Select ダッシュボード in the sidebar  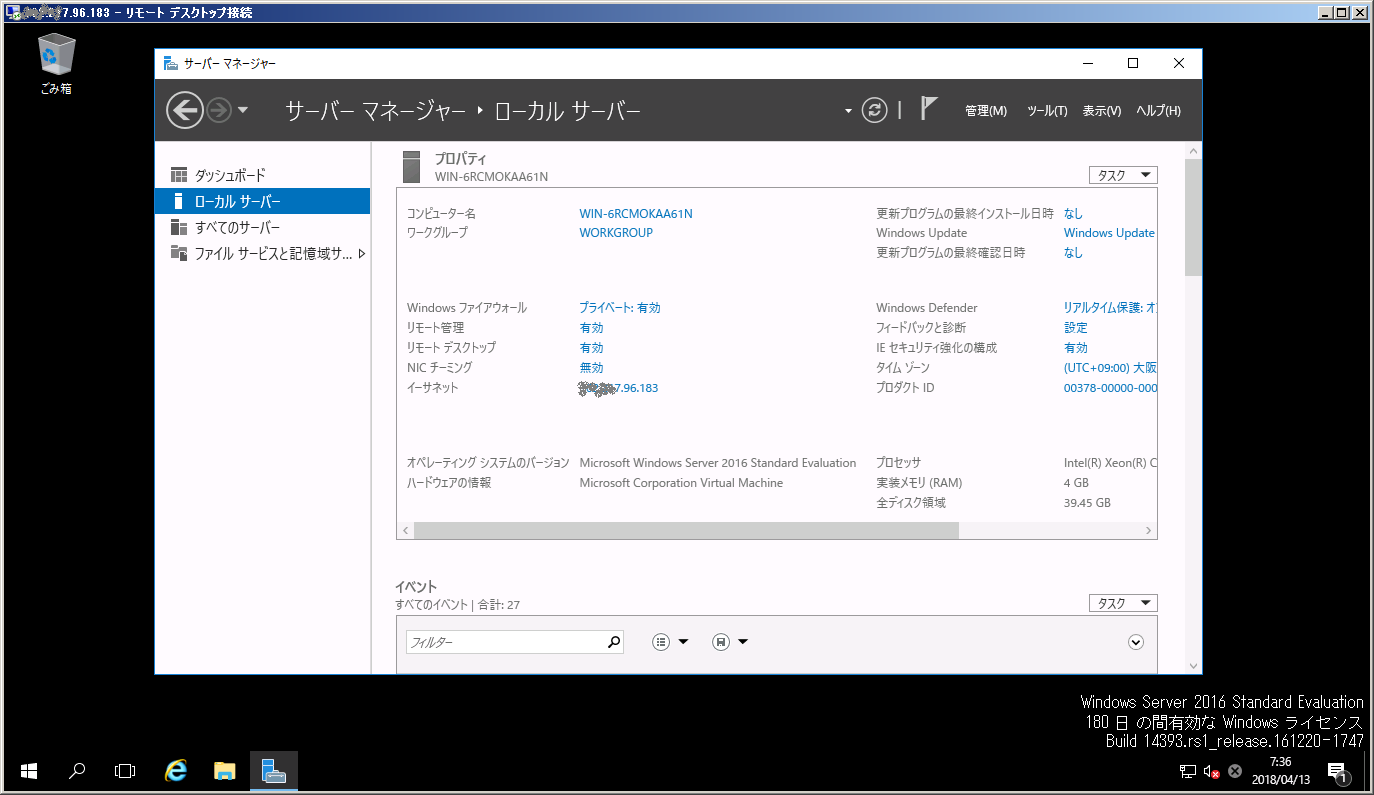(x=262, y=175)
